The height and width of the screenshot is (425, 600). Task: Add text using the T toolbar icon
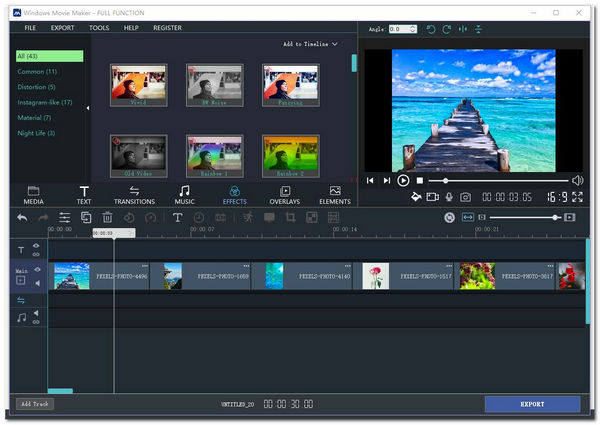point(177,218)
